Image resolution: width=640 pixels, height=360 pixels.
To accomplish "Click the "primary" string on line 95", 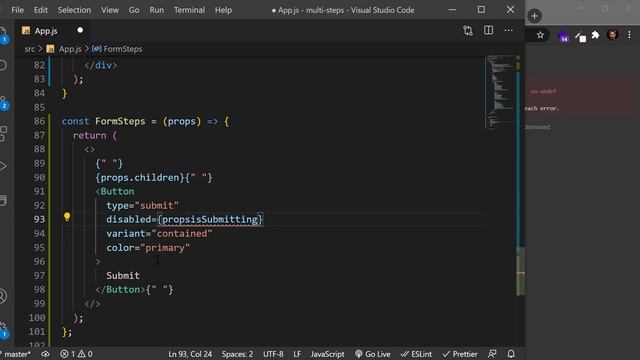I will pyautogui.click(x=165, y=248).
